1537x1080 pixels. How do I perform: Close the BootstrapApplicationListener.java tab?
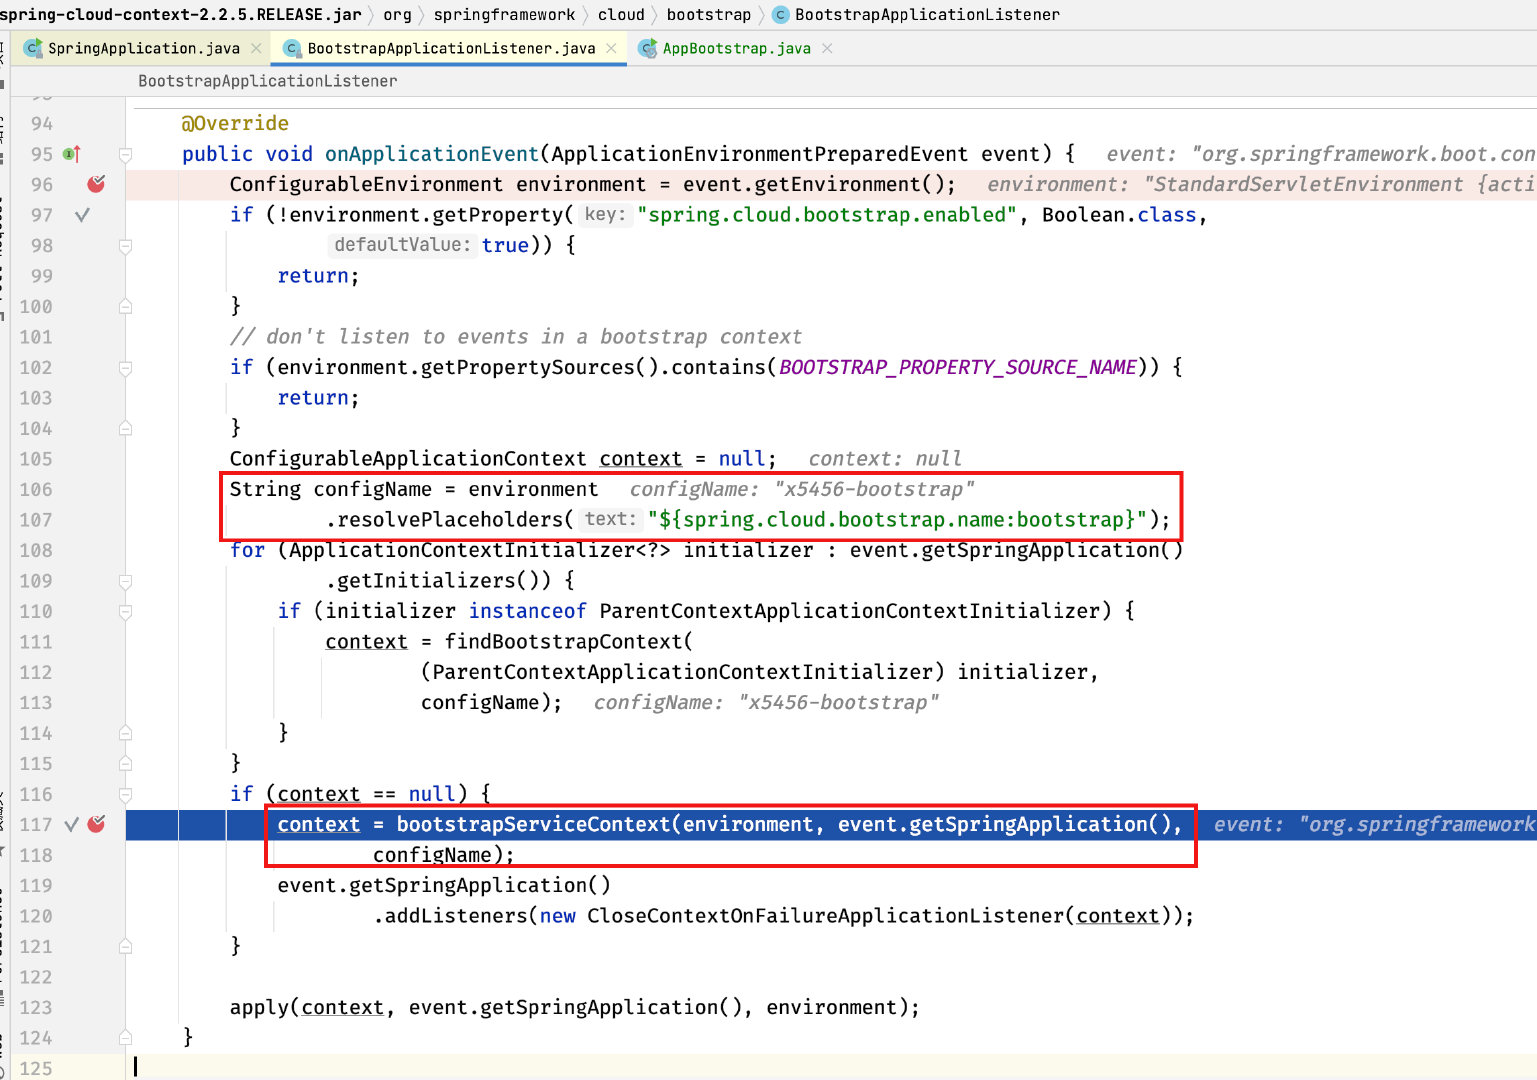point(611,48)
